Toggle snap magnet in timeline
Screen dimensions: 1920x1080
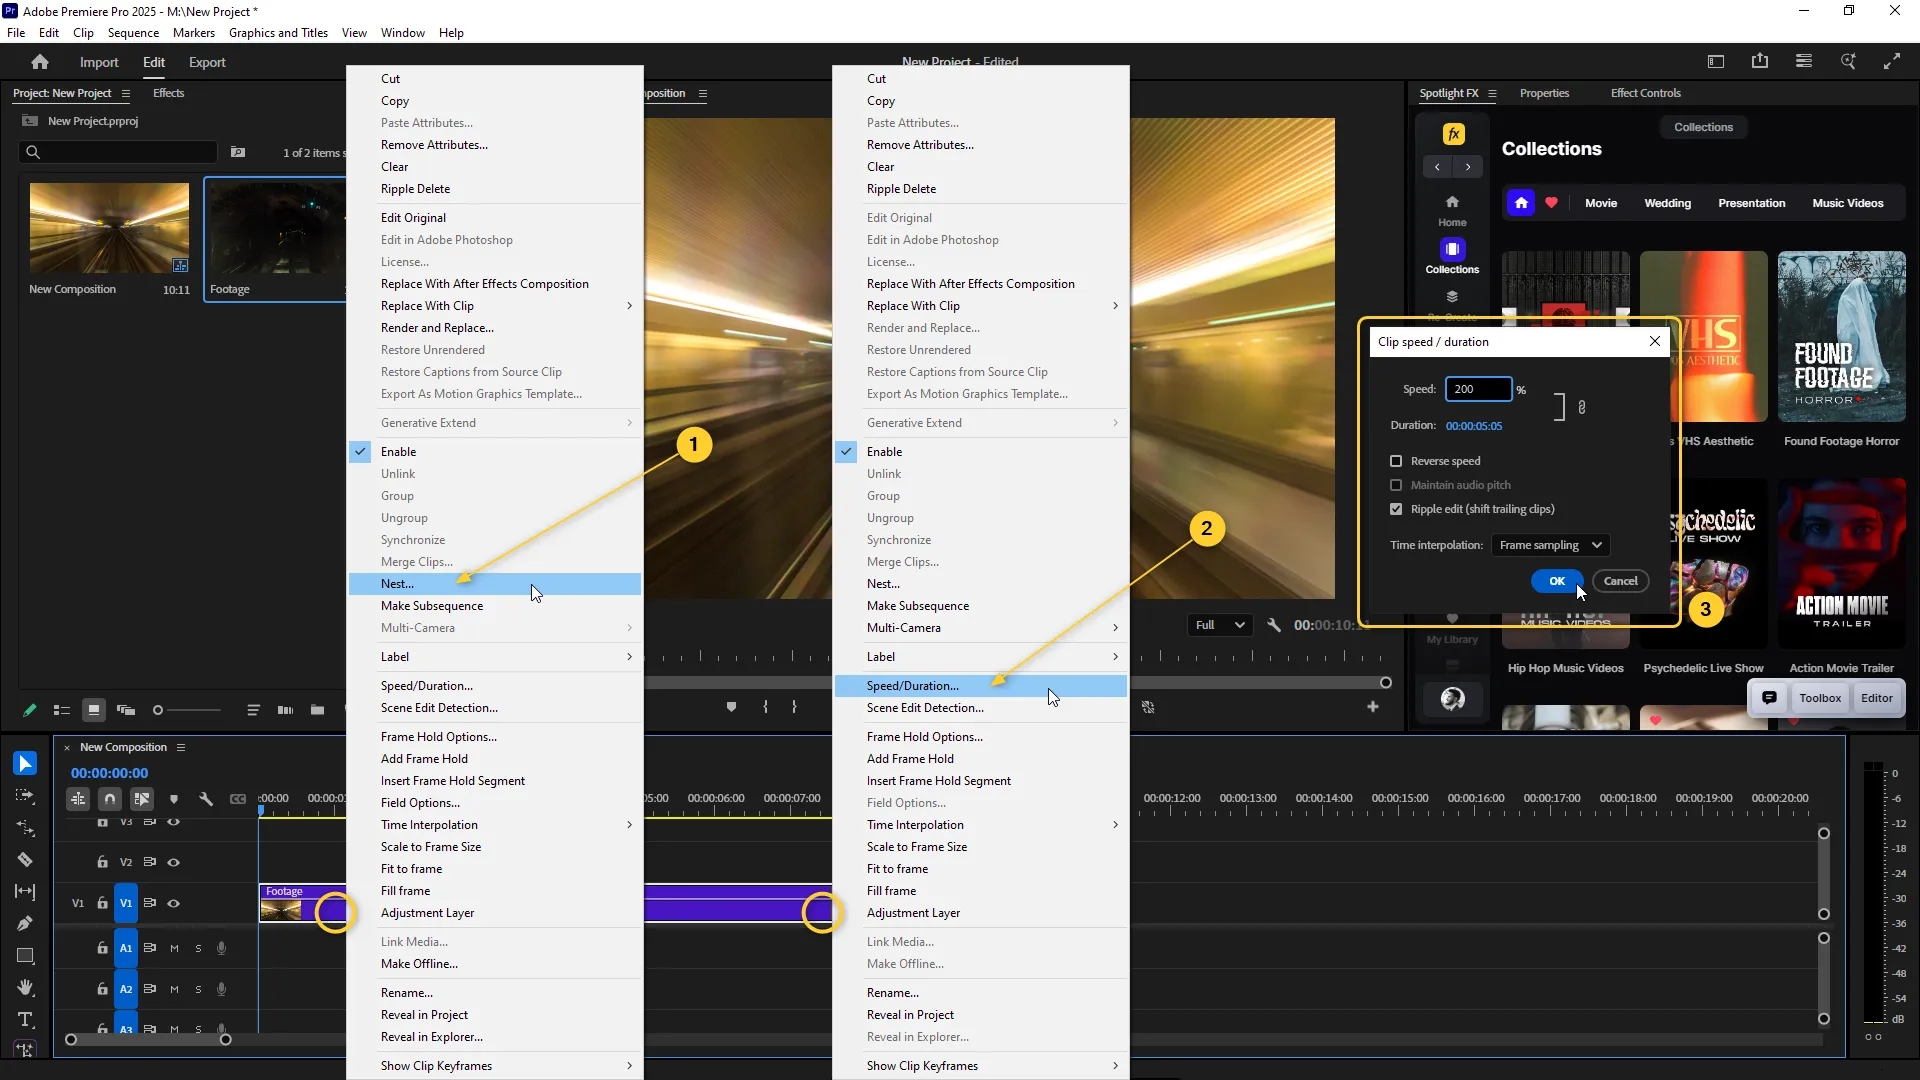click(110, 799)
